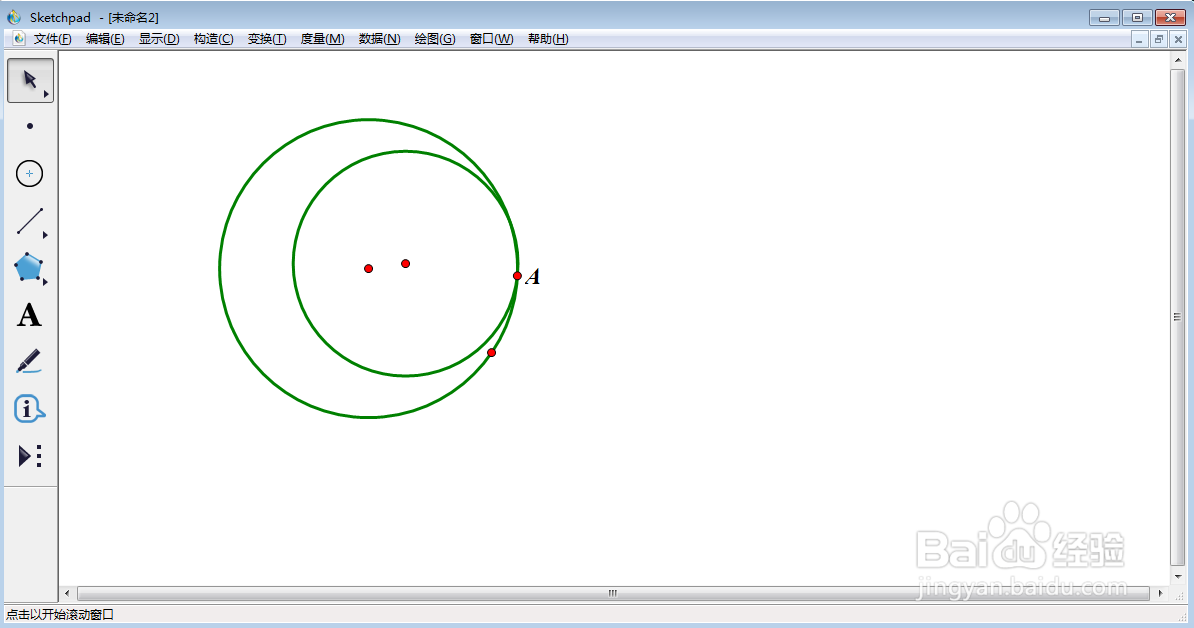
Task: Click the vertical scrollbar thumb
Action: coord(1177,317)
